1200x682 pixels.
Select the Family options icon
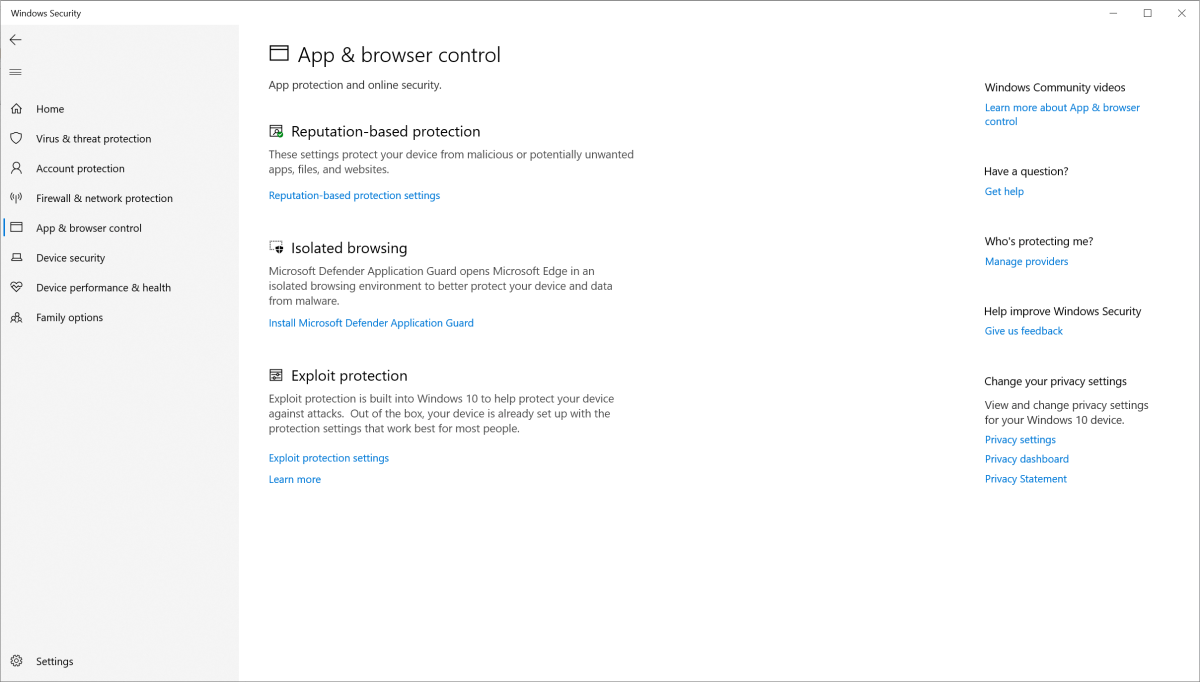pyautogui.click(x=16, y=317)
